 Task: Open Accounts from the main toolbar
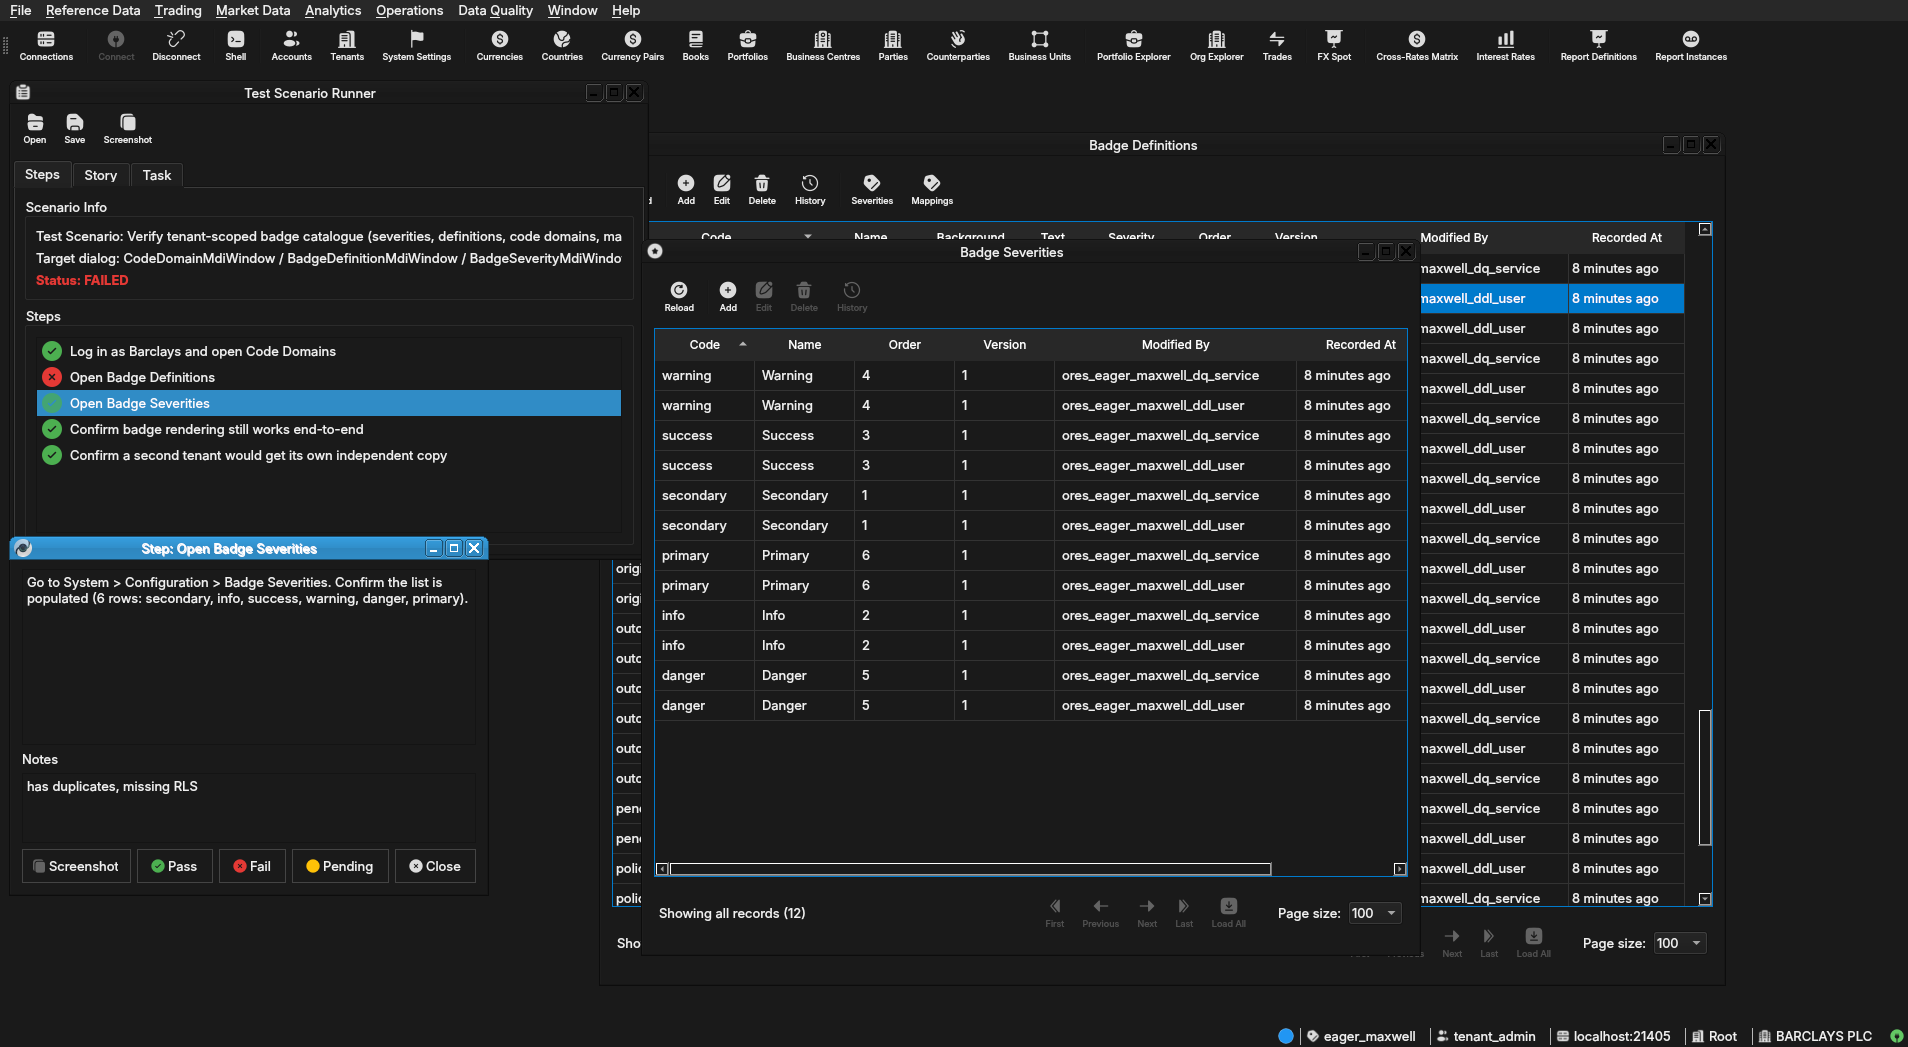pyautogui.click(x=291, y=45)
